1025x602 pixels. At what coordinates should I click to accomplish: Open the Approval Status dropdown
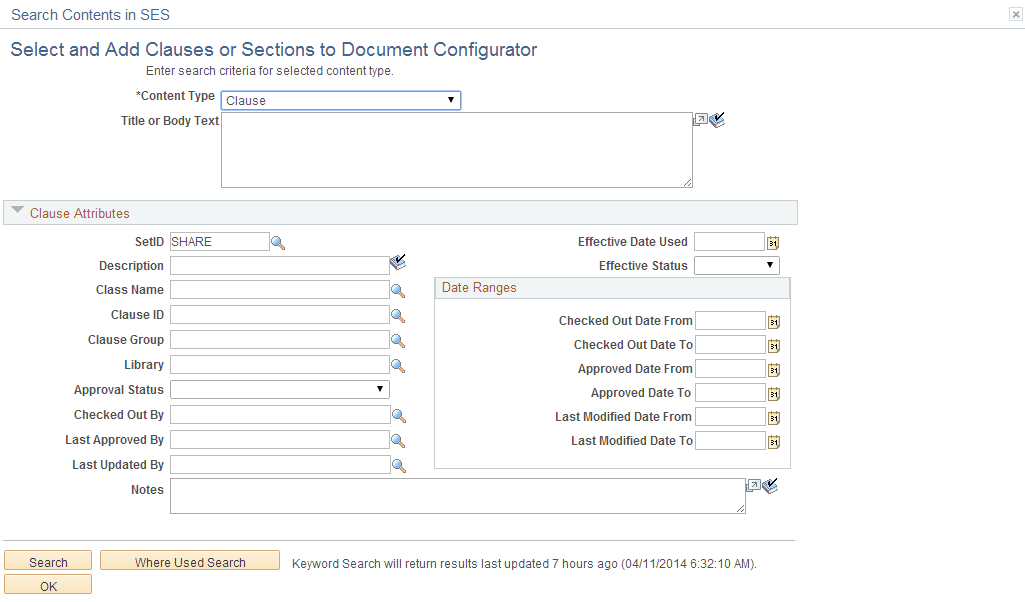[x=379, y=389]
